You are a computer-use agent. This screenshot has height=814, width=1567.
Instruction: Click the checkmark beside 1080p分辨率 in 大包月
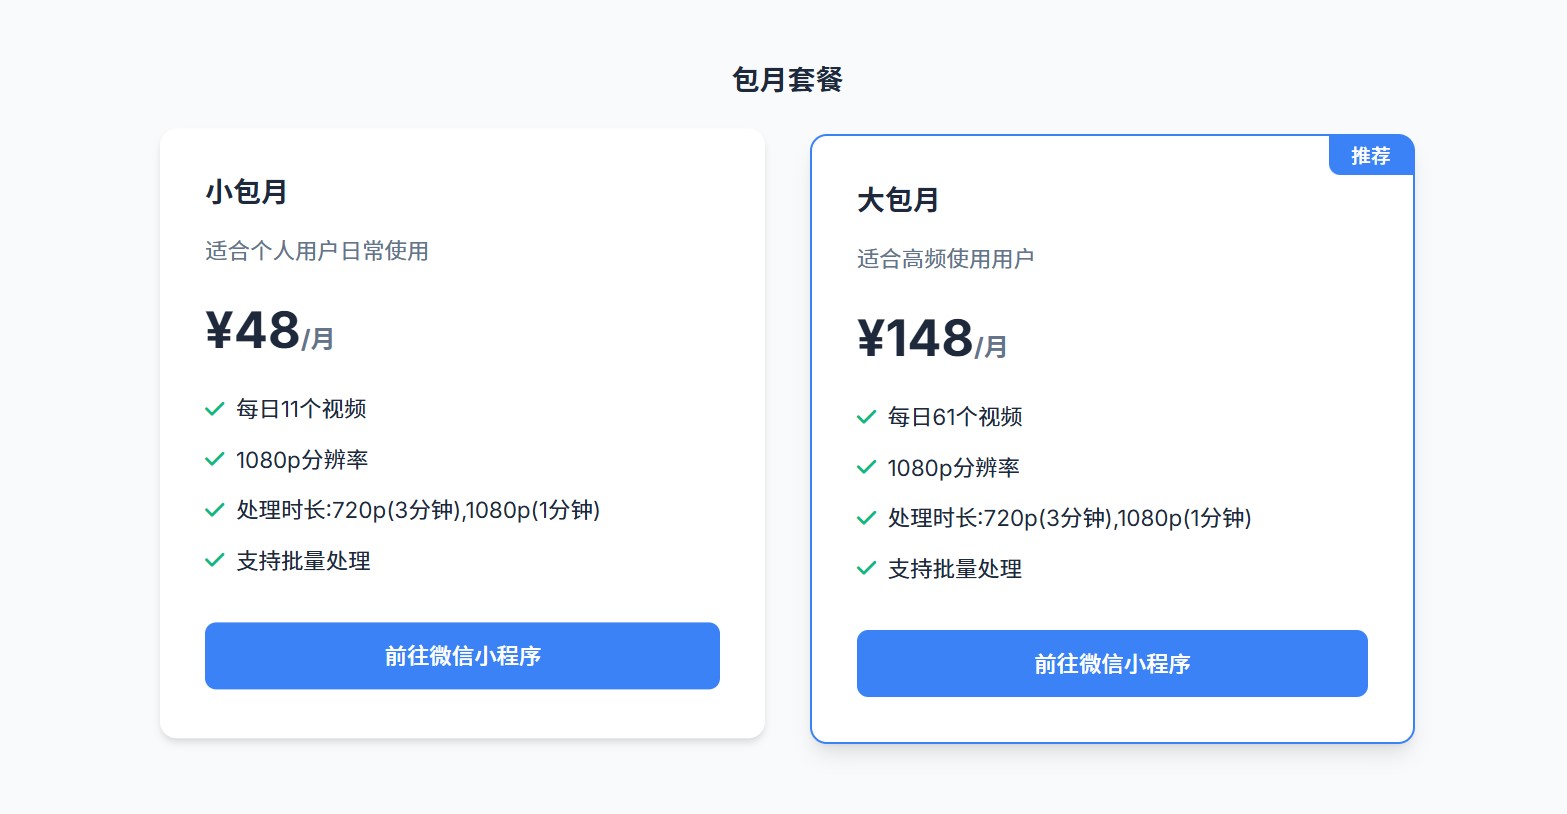[x=866, y=467]
